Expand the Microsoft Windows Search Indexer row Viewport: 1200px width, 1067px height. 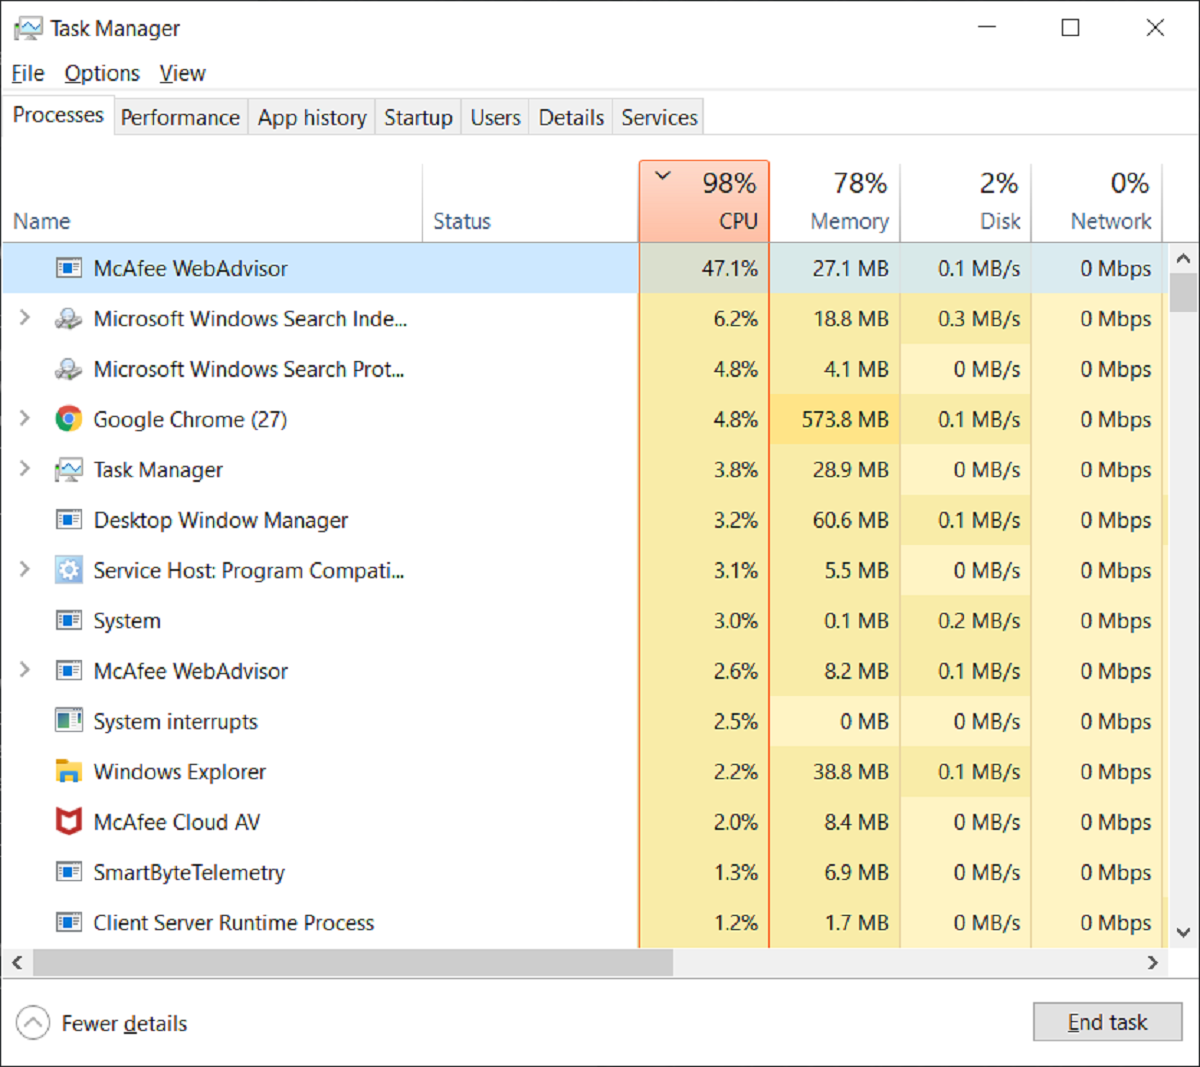coord(25,318)
